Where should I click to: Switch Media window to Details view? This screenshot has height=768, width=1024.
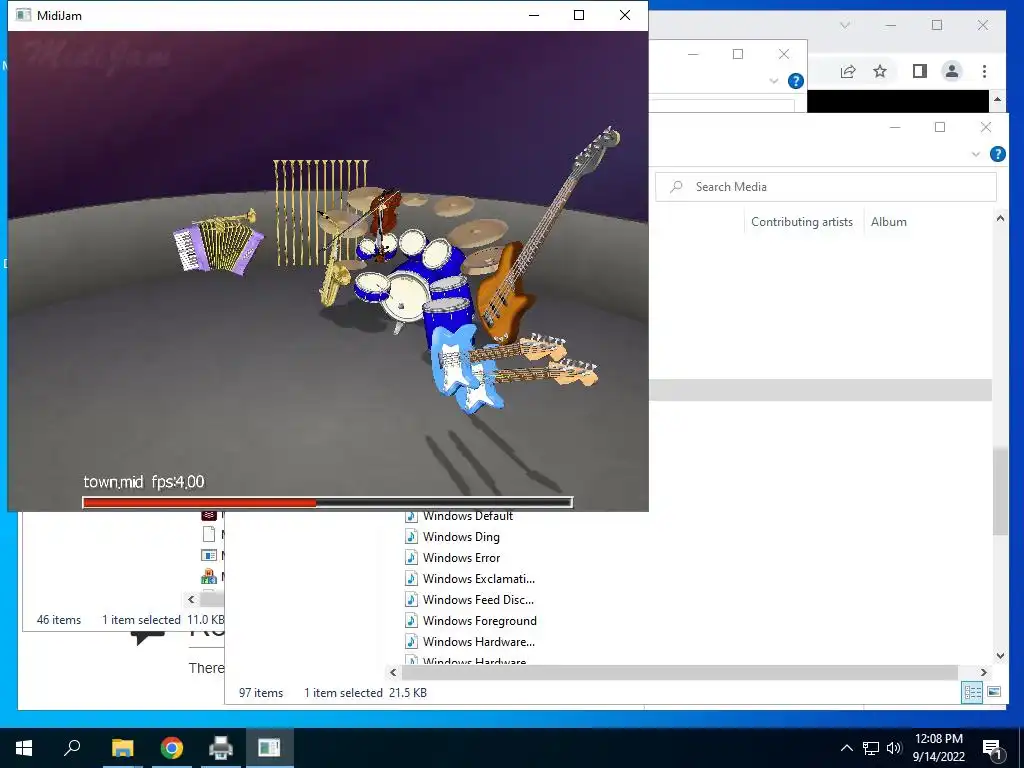(972, 692)
